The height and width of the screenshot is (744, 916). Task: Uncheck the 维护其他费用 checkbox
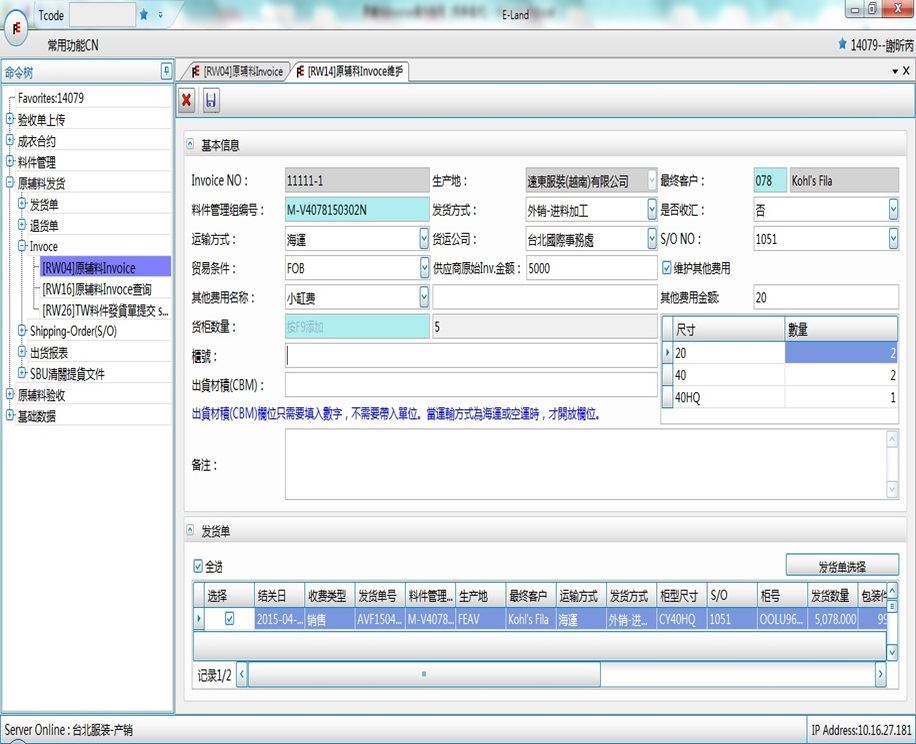(667, 268)
